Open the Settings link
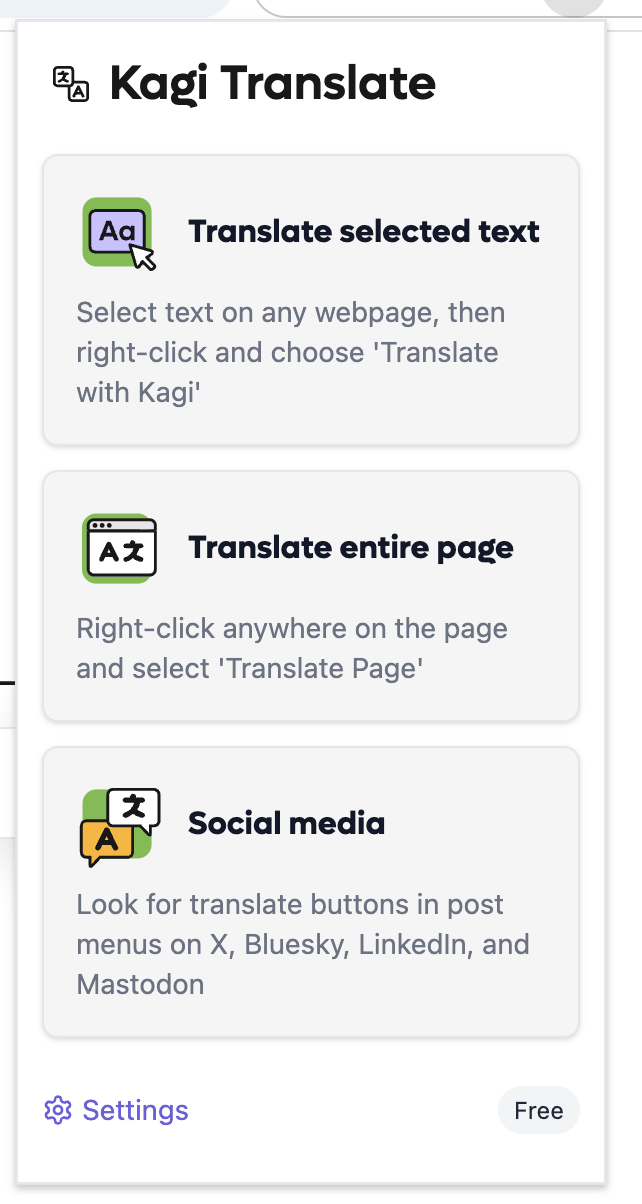 click(x=135, y=1110)
